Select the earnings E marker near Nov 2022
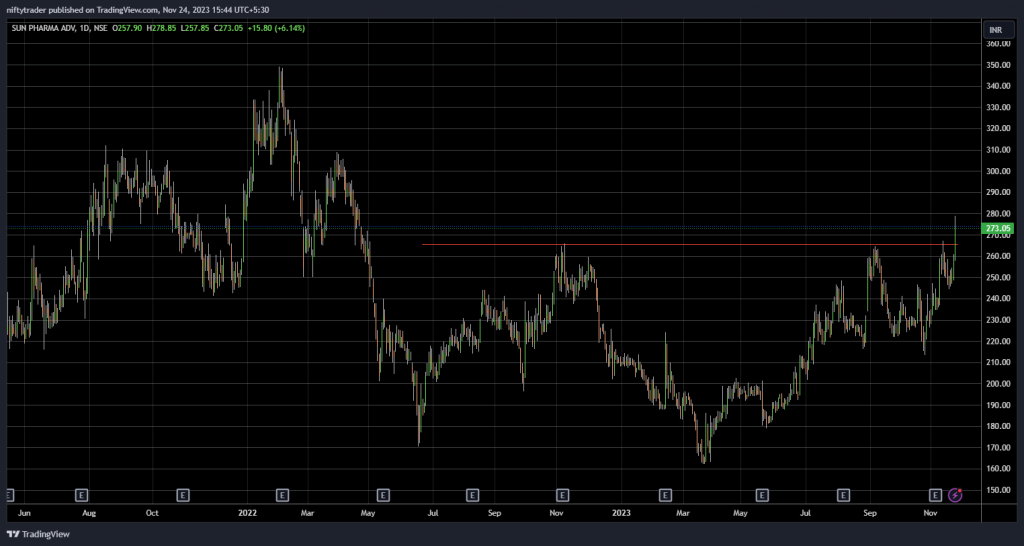The height and width of the screenshot is (546, 1024). (x=562, y=496)
